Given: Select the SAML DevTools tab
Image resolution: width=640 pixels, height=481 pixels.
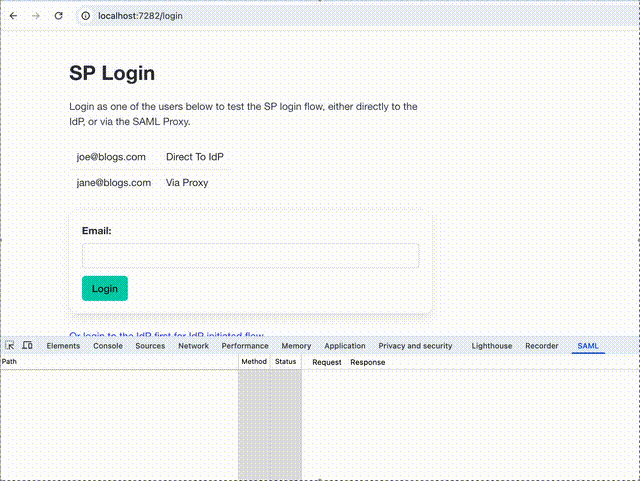Looking at the screenshot, I should point(588,346).
